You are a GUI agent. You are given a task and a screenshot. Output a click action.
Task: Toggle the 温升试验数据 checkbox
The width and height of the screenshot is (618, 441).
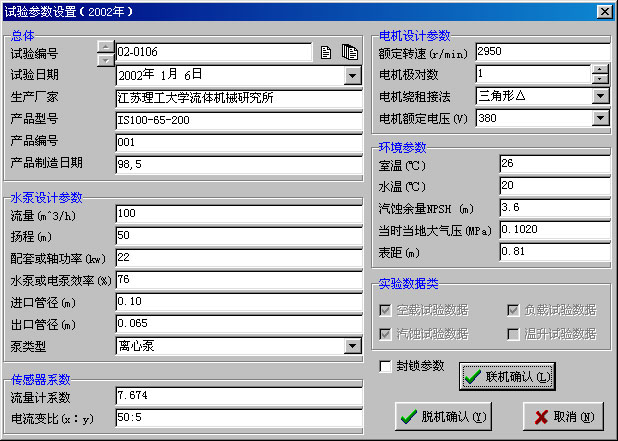pos(513,334)
